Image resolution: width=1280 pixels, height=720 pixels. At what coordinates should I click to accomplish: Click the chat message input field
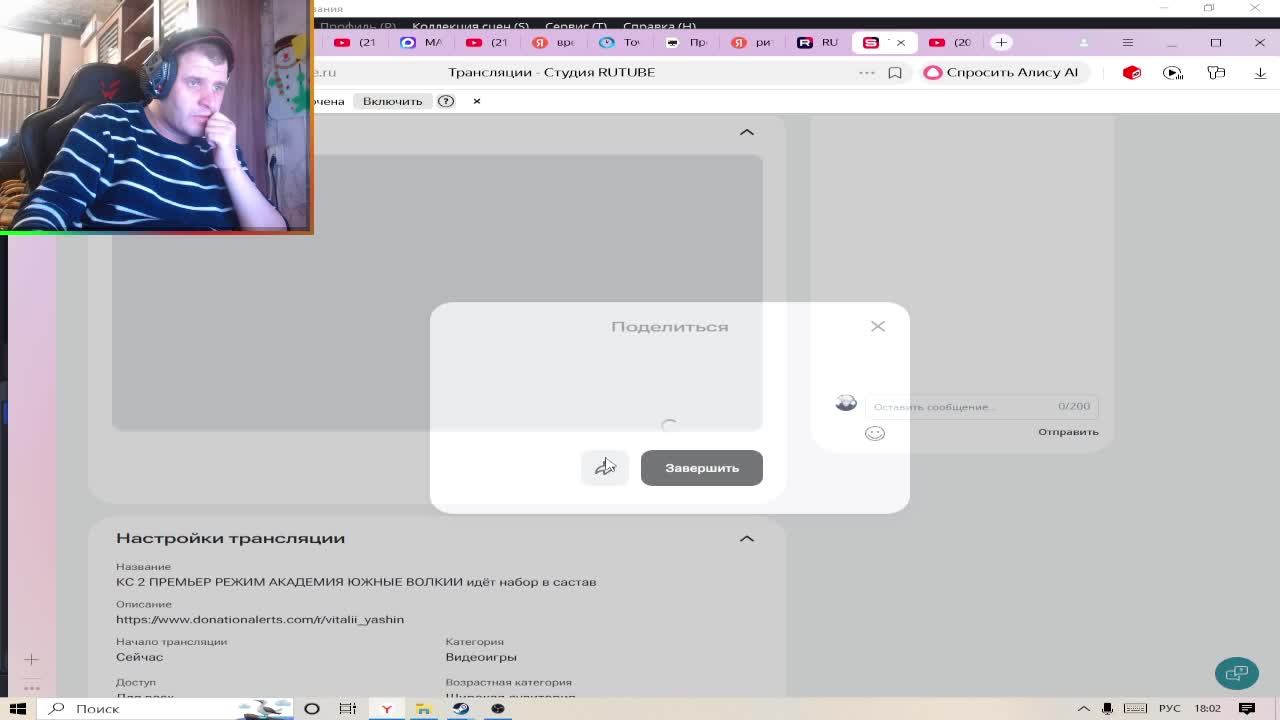pyautogui.click(x=981, y=406)
